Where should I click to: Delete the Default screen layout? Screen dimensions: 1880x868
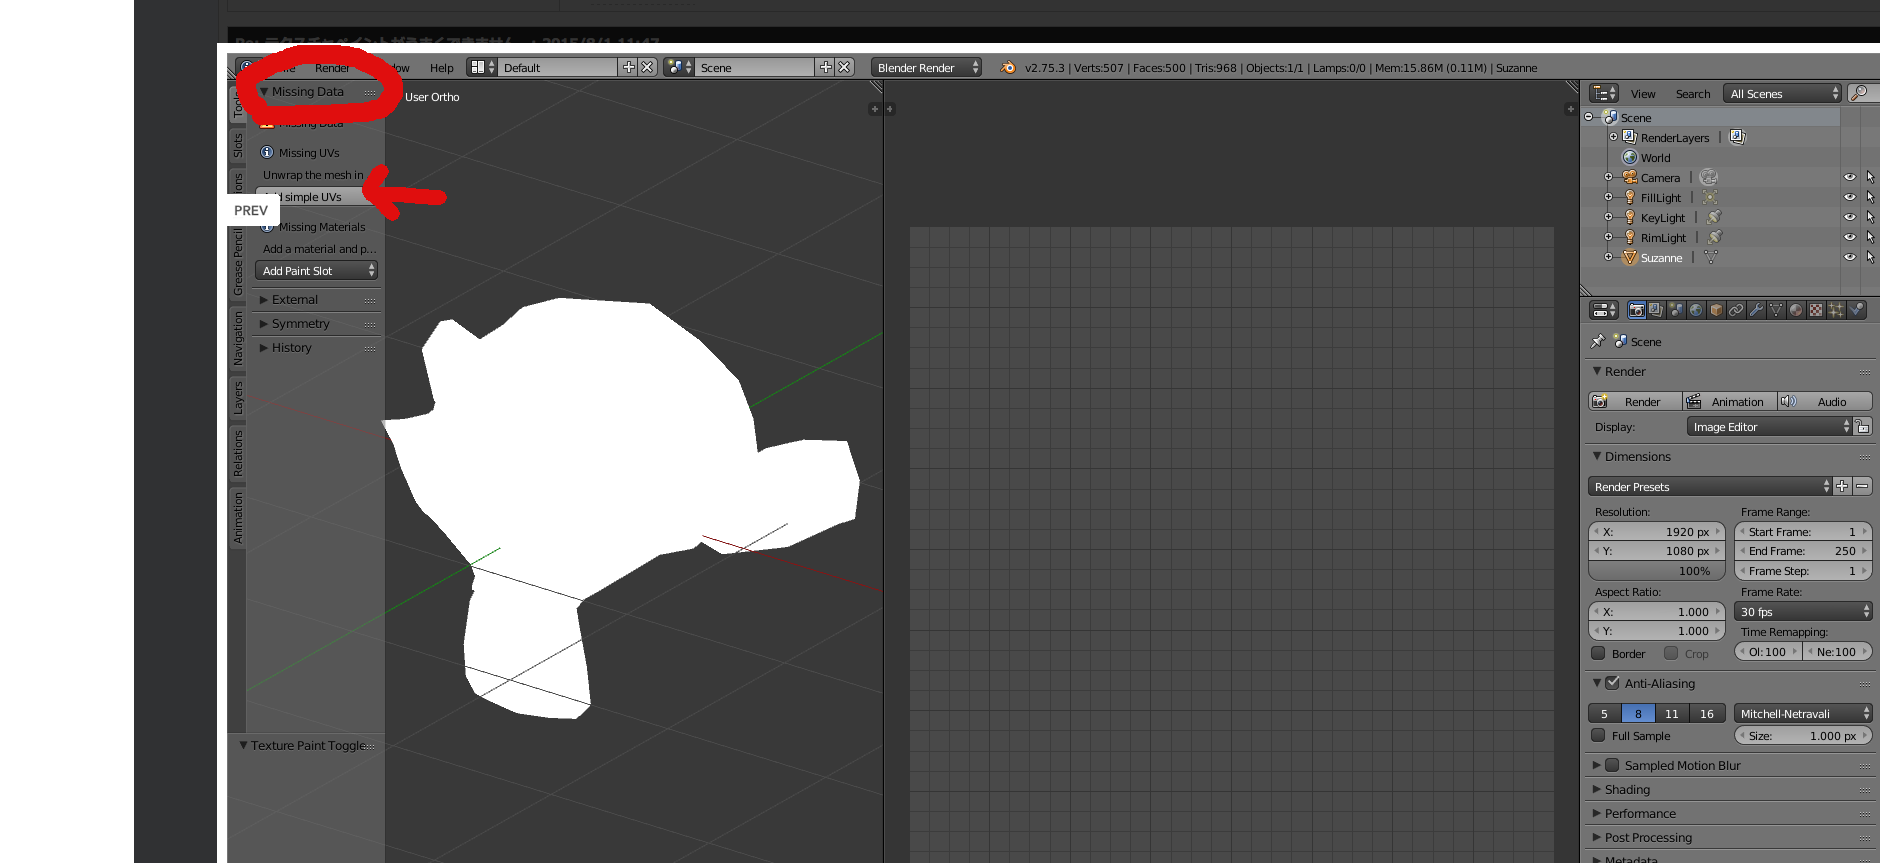pyautogui.click(x=647, y=67)
